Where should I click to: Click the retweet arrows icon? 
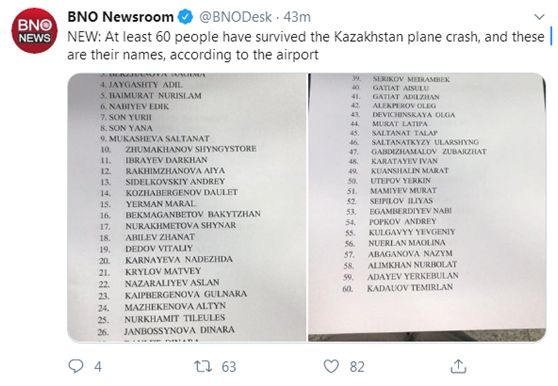[203, 366]
